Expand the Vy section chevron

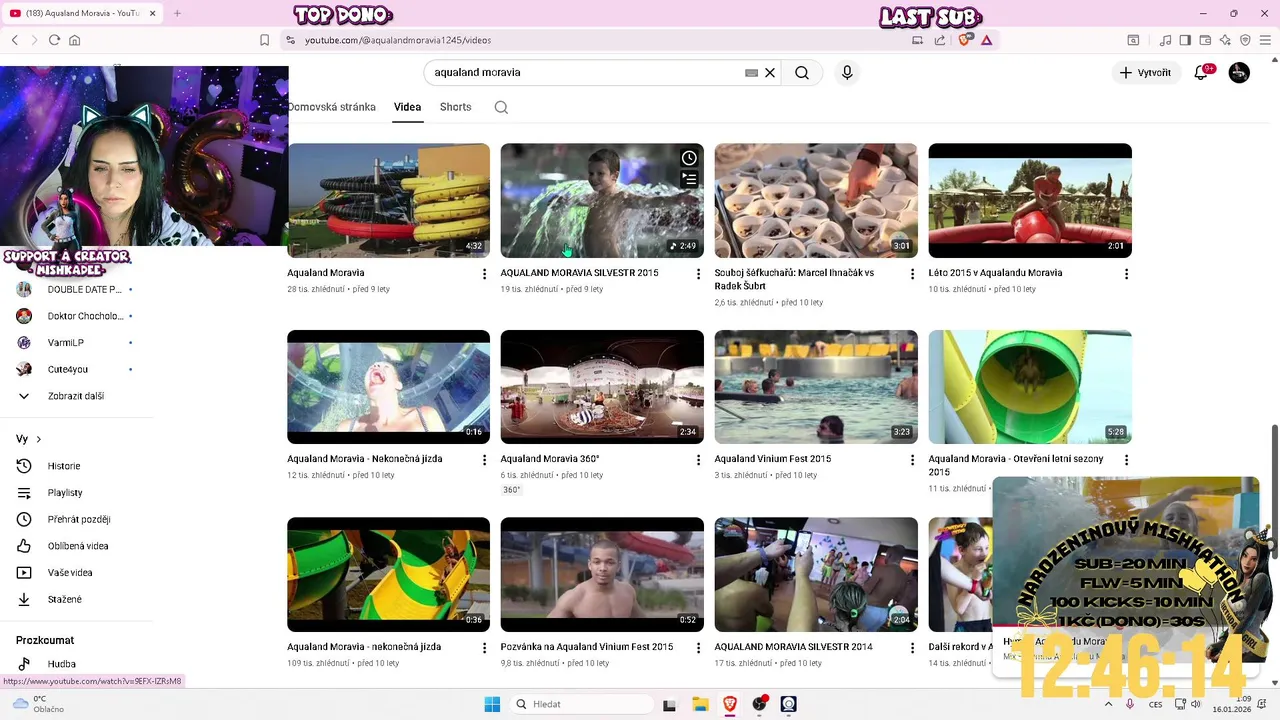point(39,439)
